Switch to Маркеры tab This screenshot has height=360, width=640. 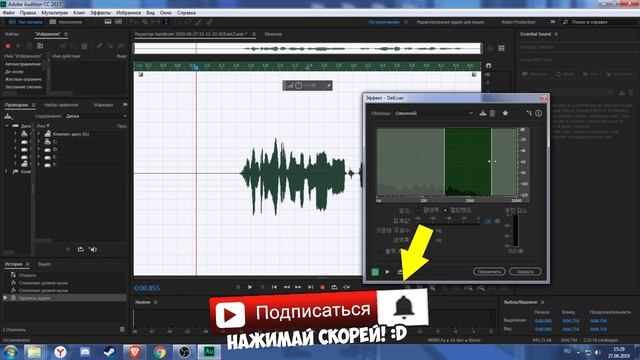point(103,105)
